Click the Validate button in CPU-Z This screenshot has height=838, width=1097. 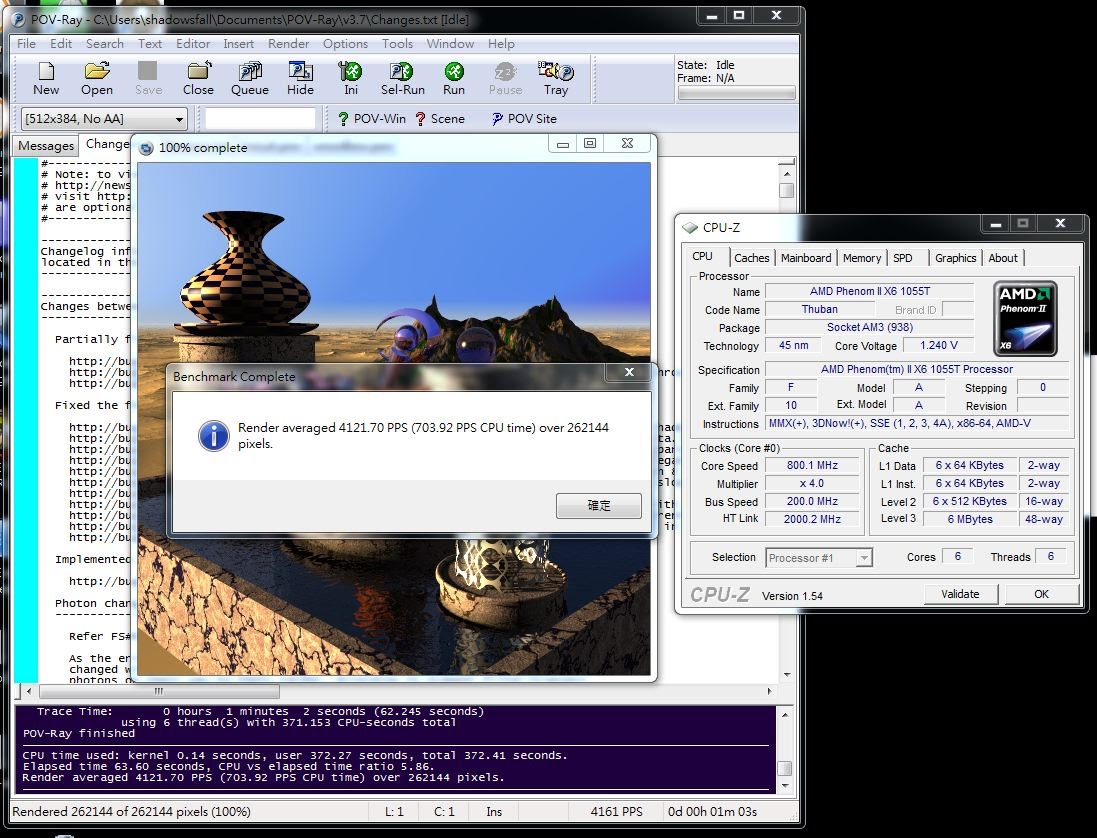960,594
